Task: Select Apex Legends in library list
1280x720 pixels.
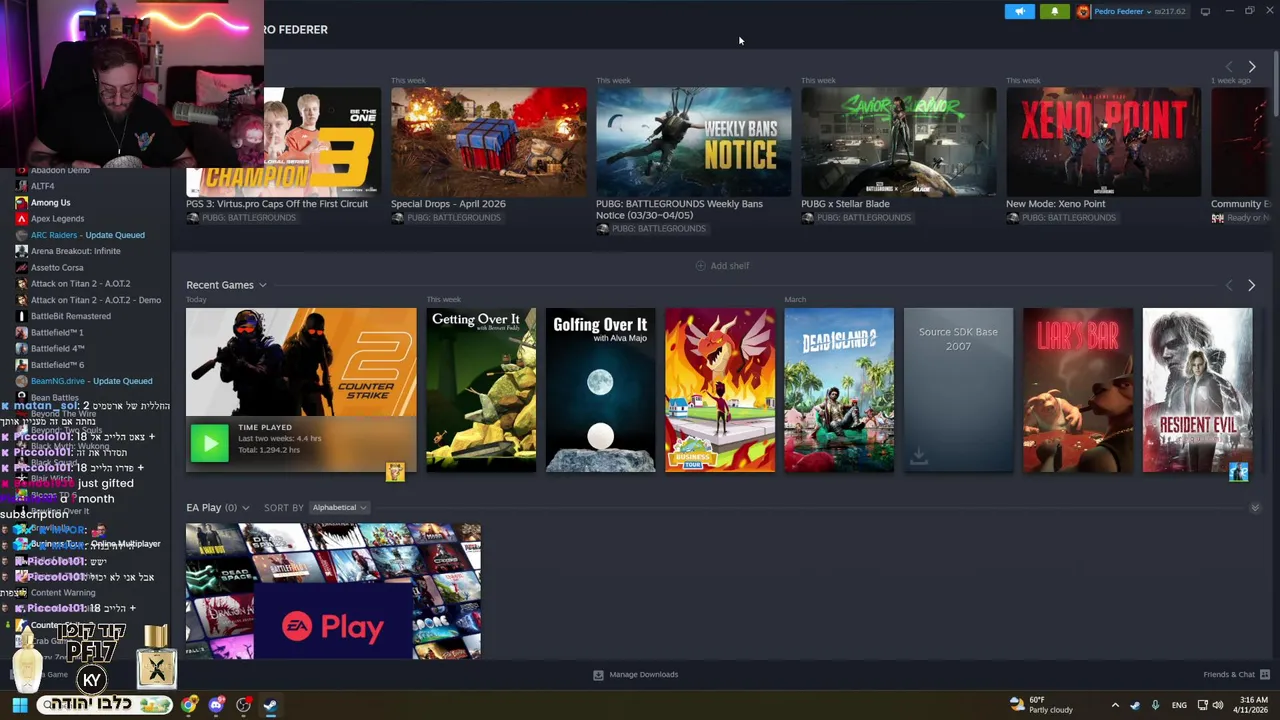Action: (57, 219)
